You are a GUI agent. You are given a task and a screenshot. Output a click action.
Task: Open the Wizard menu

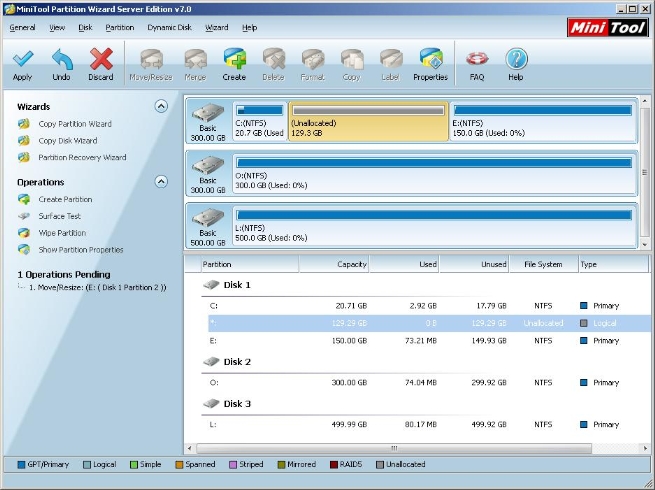(x=216, y=28)
